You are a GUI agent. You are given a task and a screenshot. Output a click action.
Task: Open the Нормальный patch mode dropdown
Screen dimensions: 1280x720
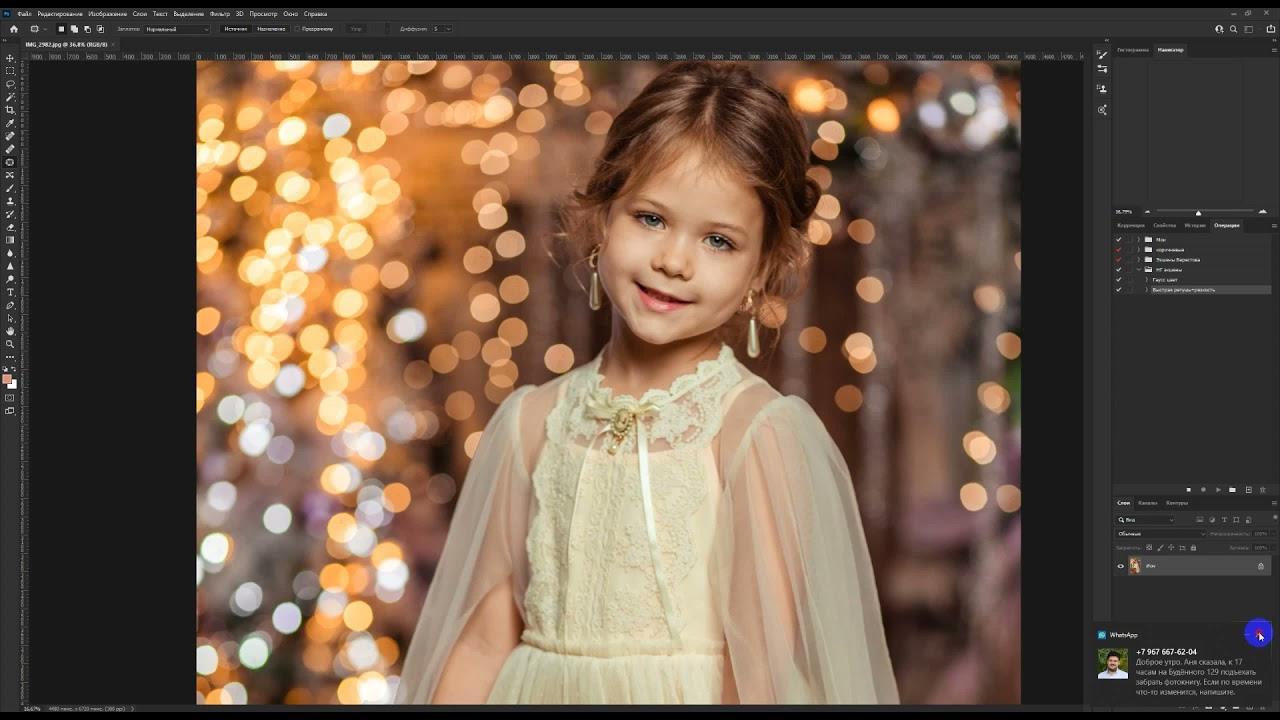click(x=177, y=29)
